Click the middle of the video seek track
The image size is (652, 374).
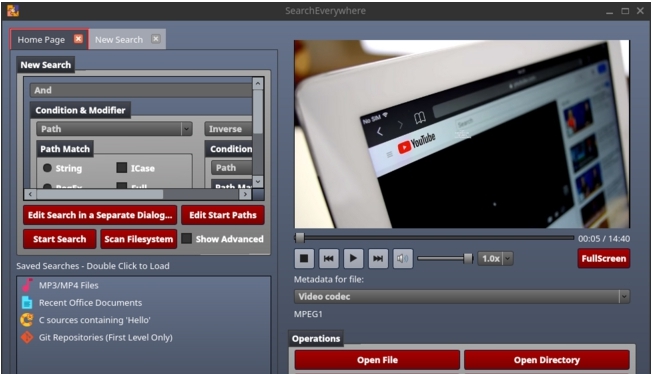[435, 238]
